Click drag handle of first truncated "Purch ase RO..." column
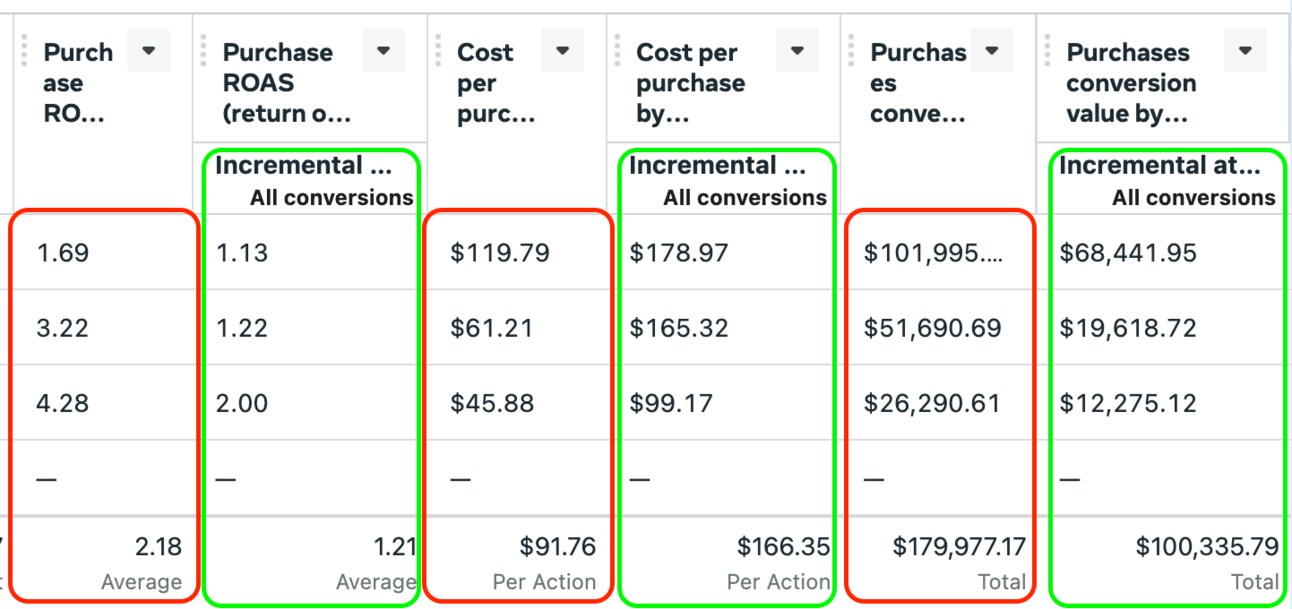This screenshot has width=1292, height=609. [23, 51]
